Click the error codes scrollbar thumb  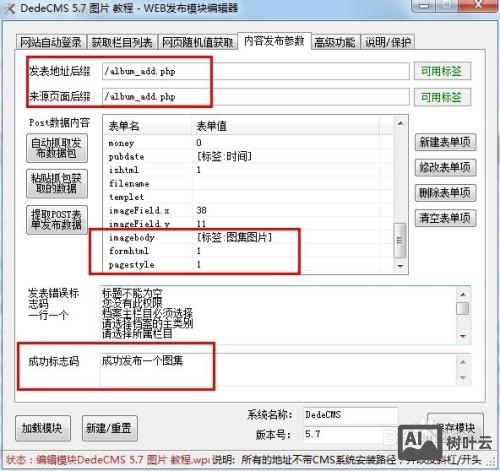point(463,308)
